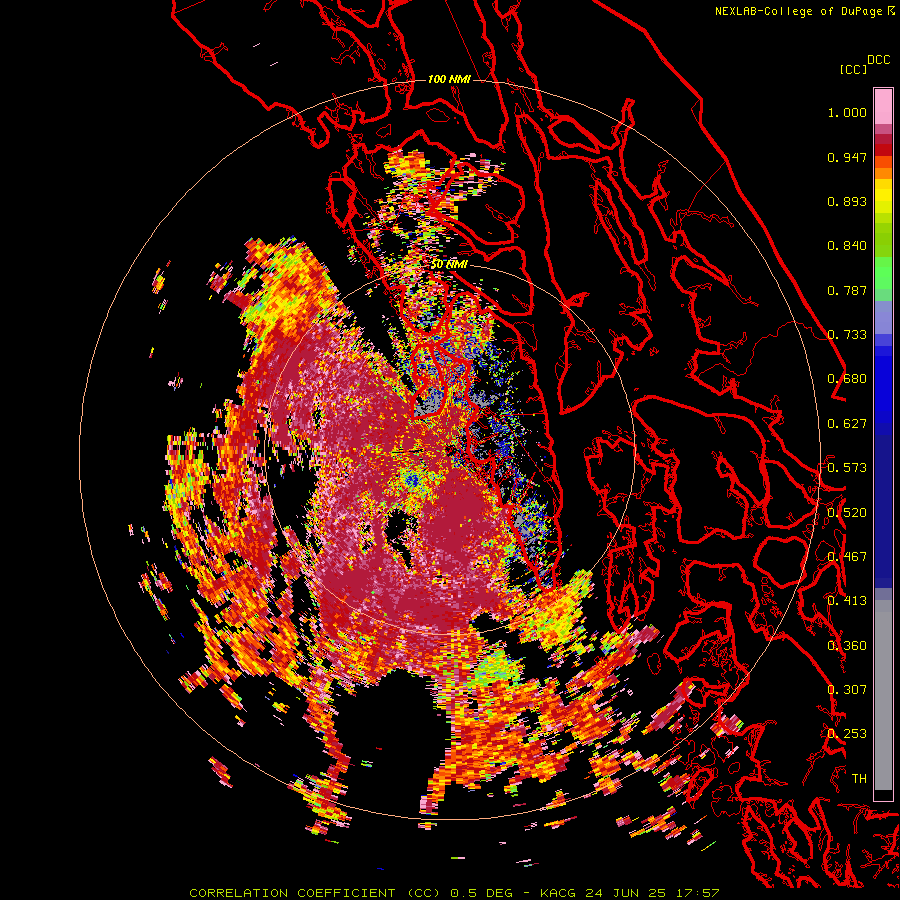
Task: Pick the gray low-value segment of color bar
Action: (883, 695)
